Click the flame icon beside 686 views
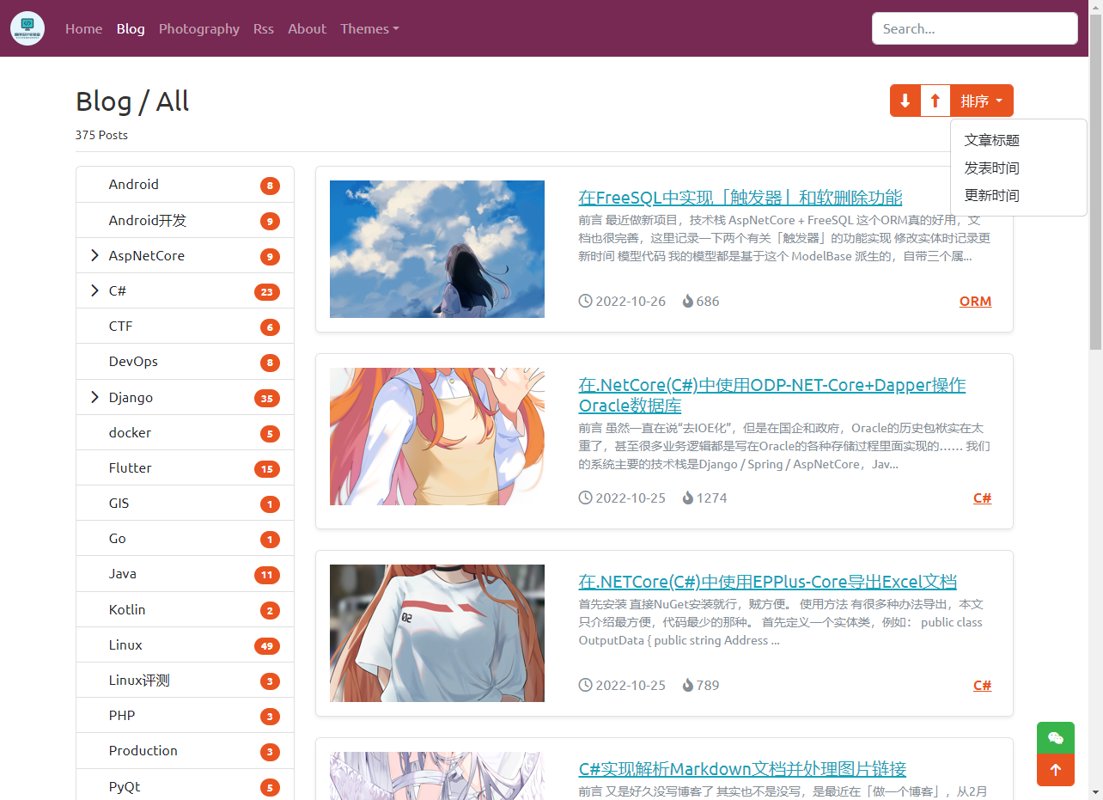1103x800 pixels. [688, 301]
